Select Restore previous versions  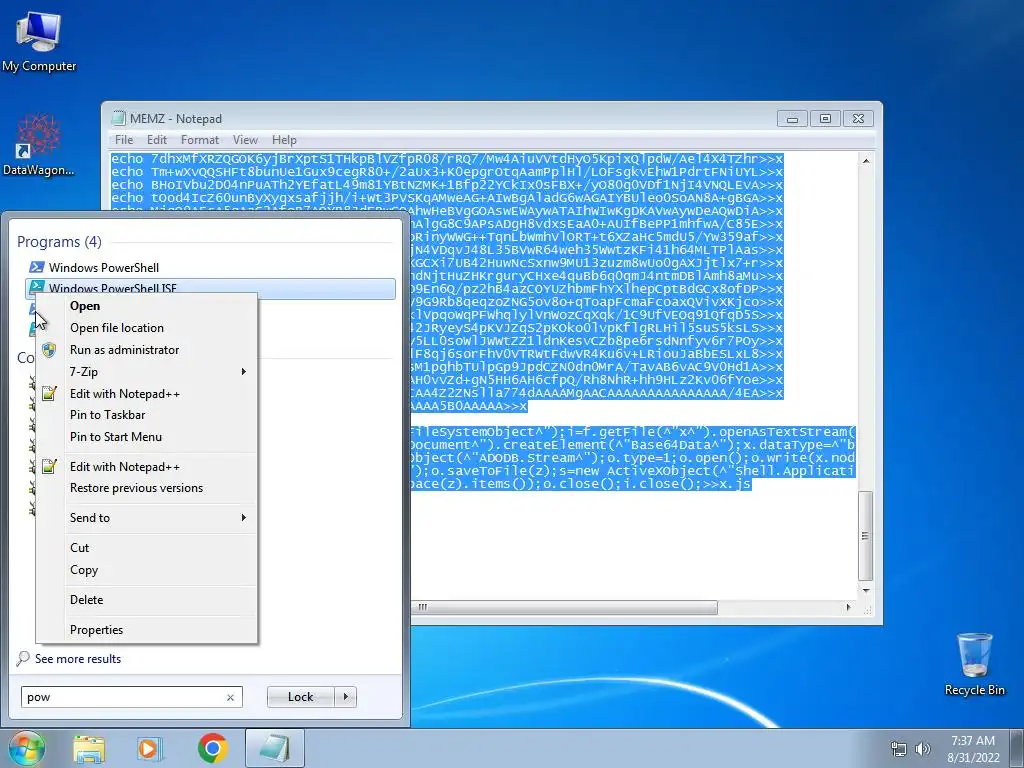147,488
